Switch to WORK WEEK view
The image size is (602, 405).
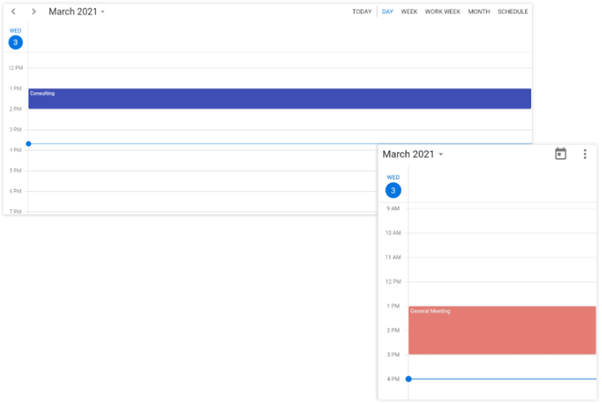click(442, 12)
